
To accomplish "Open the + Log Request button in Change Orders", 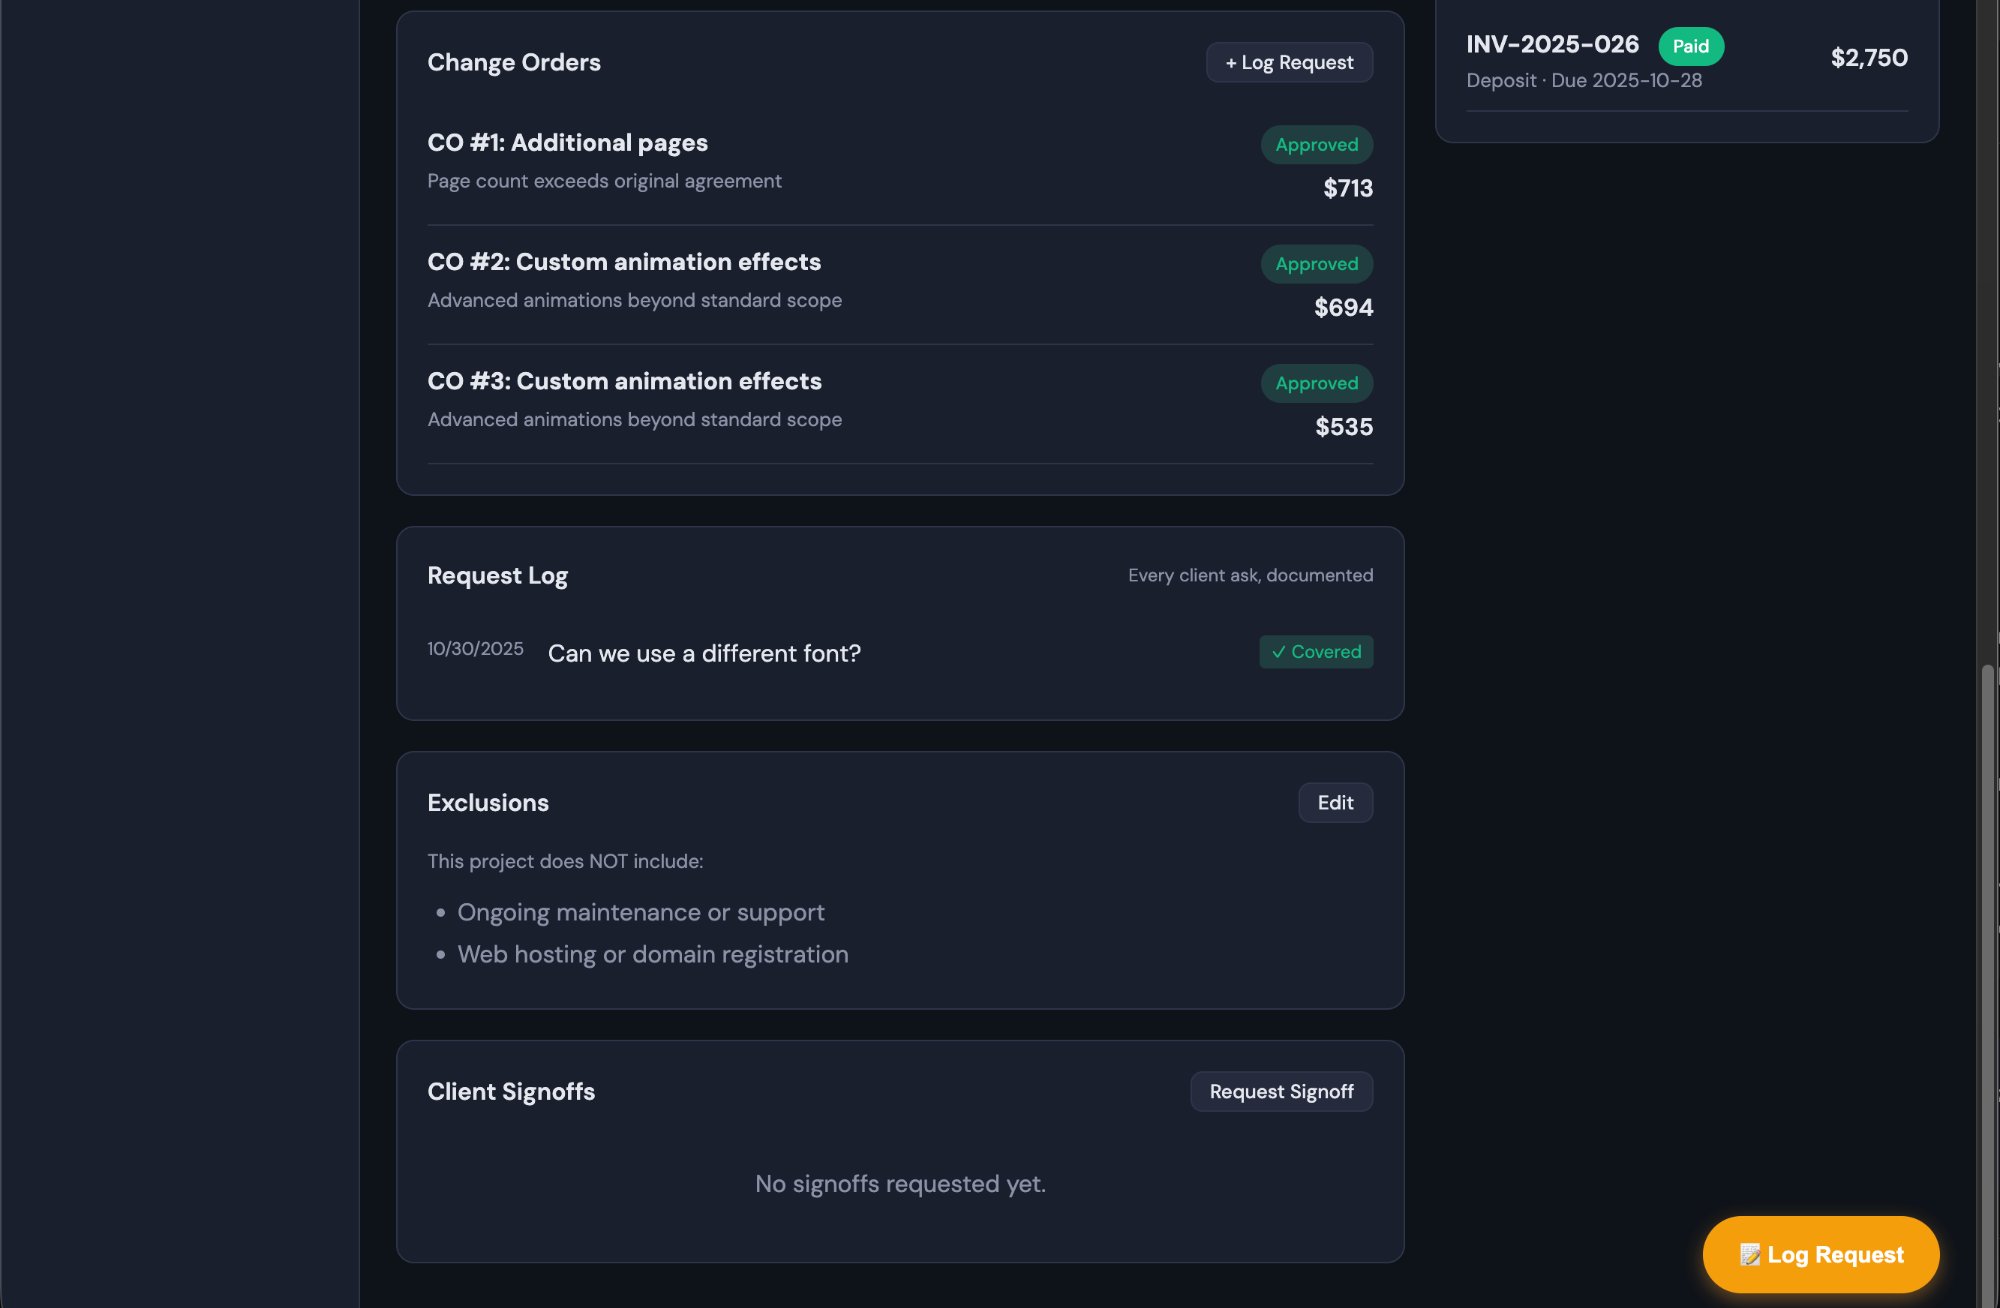I will tap(1289, 62).
